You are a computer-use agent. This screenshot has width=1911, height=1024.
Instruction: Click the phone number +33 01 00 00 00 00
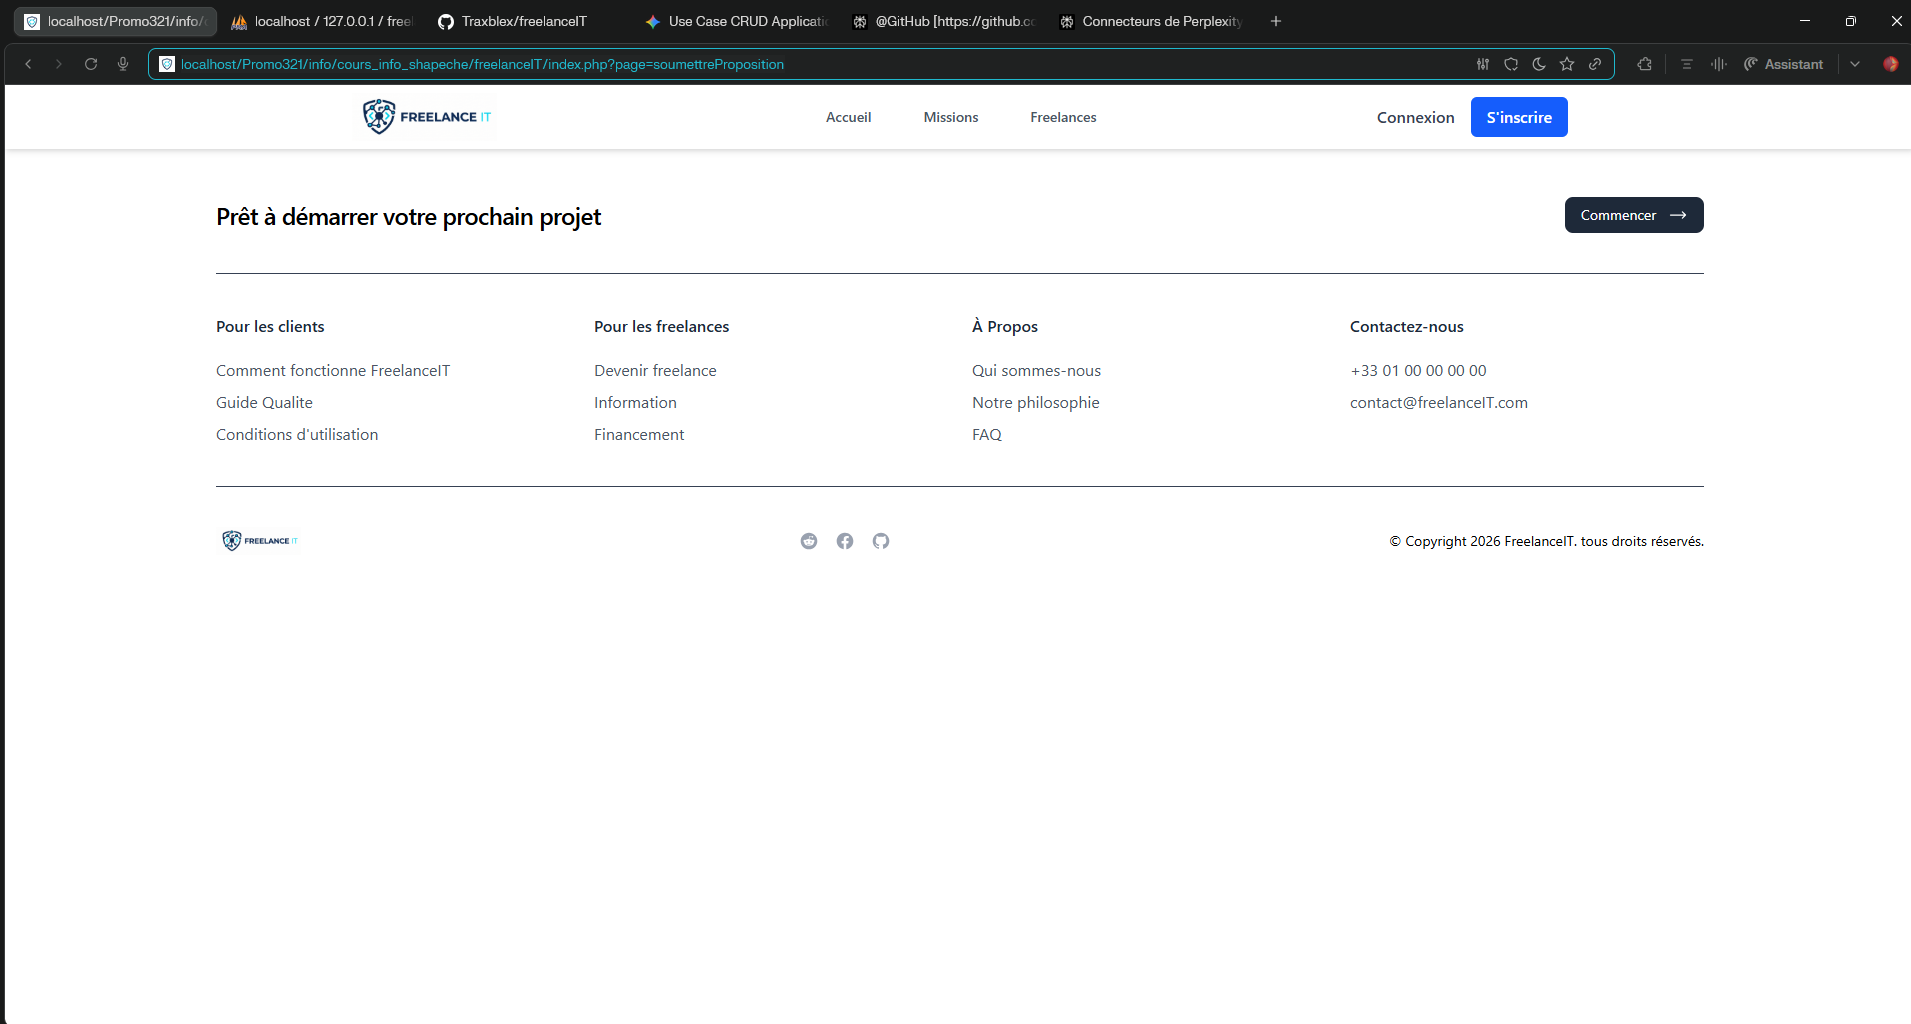coord(1418,370)
